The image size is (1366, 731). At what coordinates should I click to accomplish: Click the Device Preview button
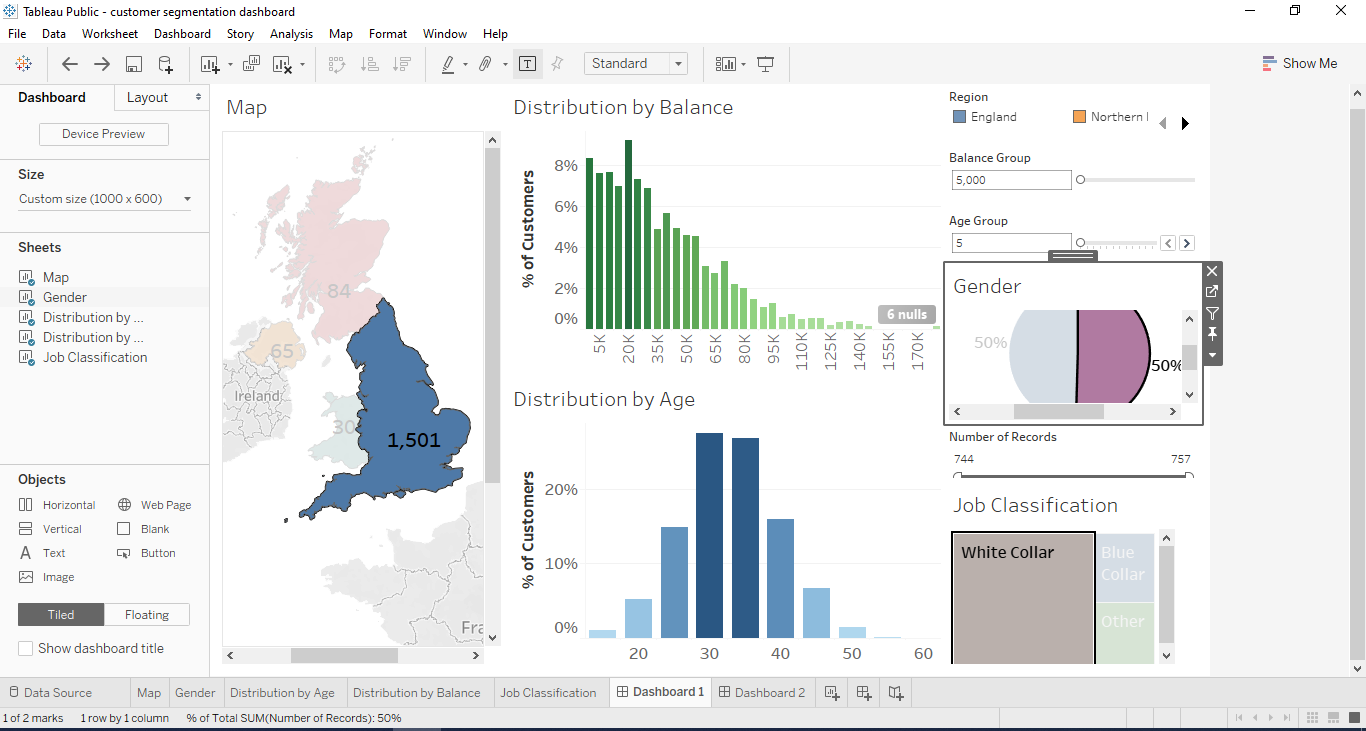103,133
